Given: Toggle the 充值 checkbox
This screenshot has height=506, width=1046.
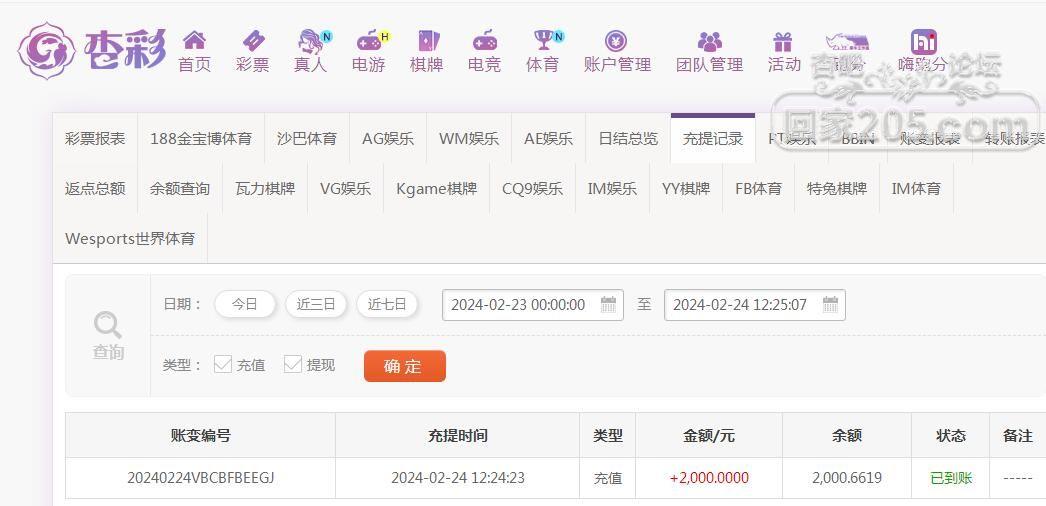Looking at the screenshot, I should 223,364.
